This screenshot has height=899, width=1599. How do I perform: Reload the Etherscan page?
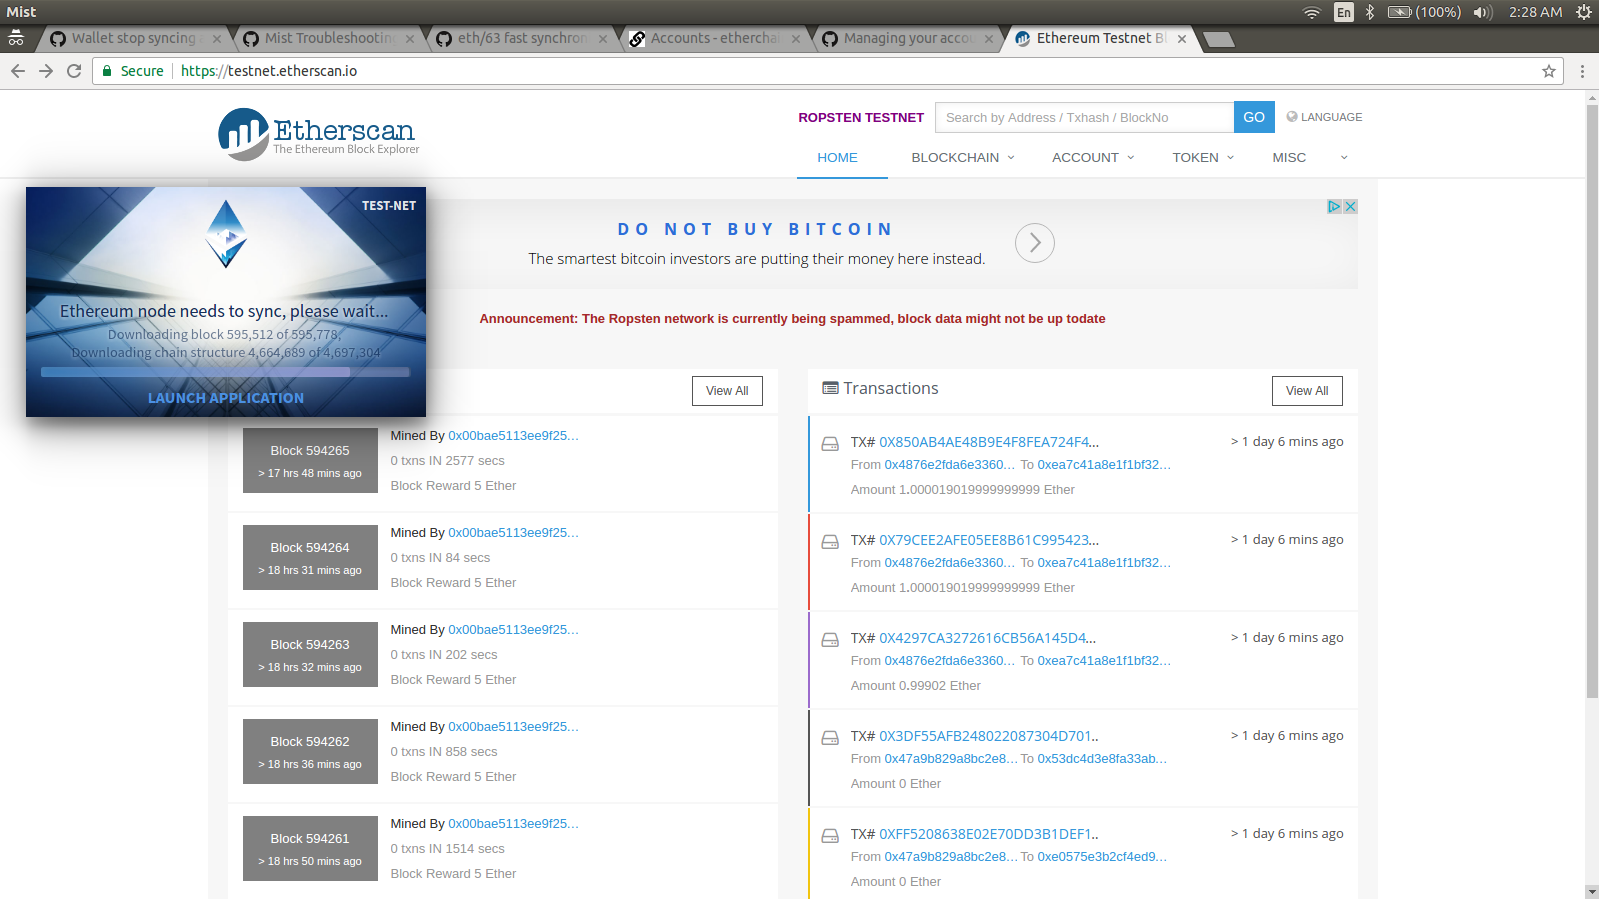pyautogui.click(x=74, y=71)
